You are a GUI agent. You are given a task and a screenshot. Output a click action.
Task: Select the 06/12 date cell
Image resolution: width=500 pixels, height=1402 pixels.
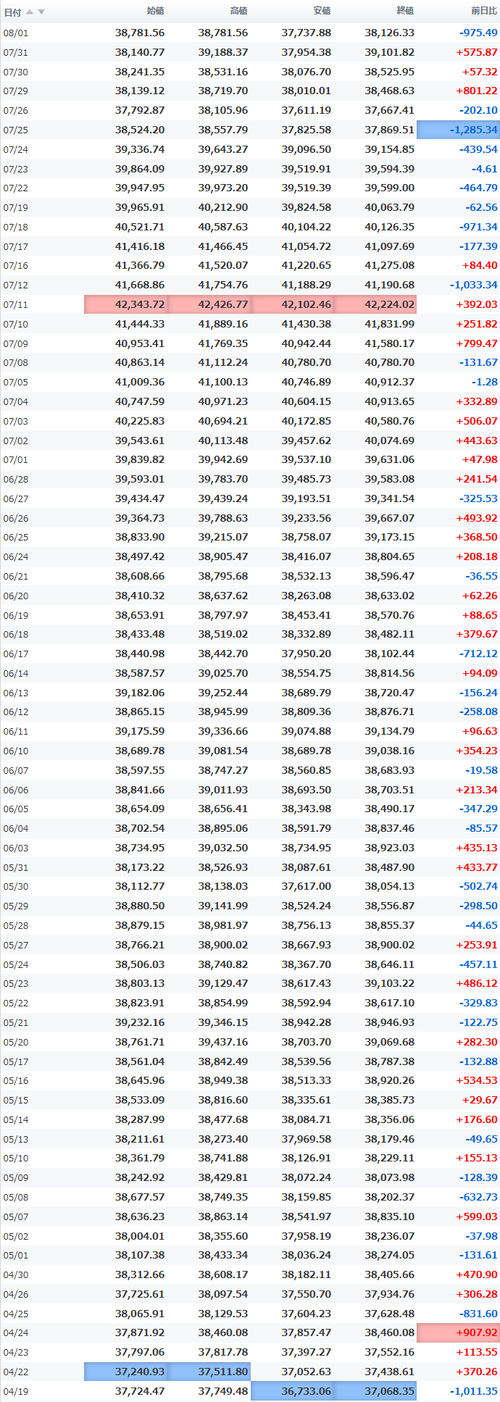[15, 714]
